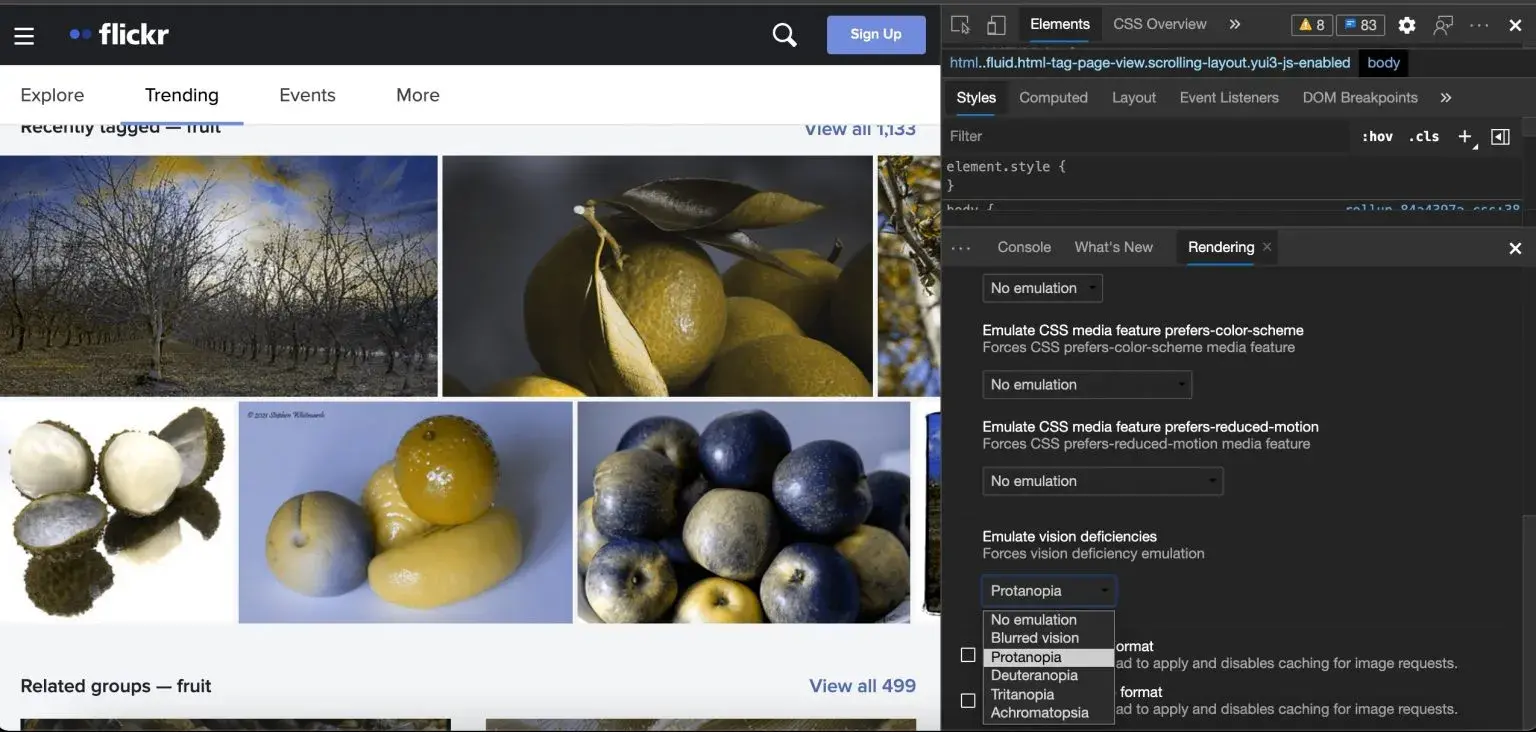The height and width of the screenshot is (732, 1536).
Task: Open the vision deficiencies dropdown showing Protanopia
Action: pos(1049,591)
